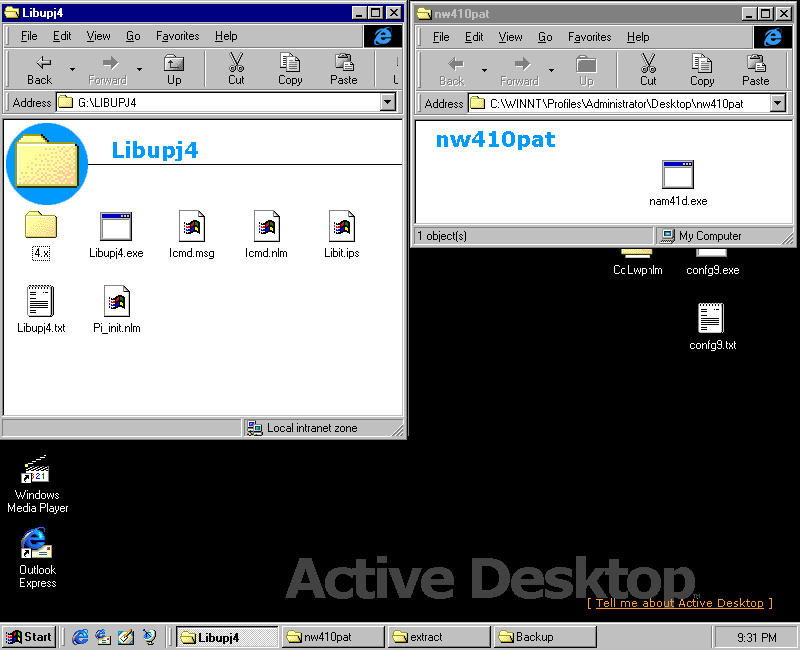The image size is (800, 650).
Task: Open Forward history dropdown arrow in Libupj4
Action: [139, 69]
